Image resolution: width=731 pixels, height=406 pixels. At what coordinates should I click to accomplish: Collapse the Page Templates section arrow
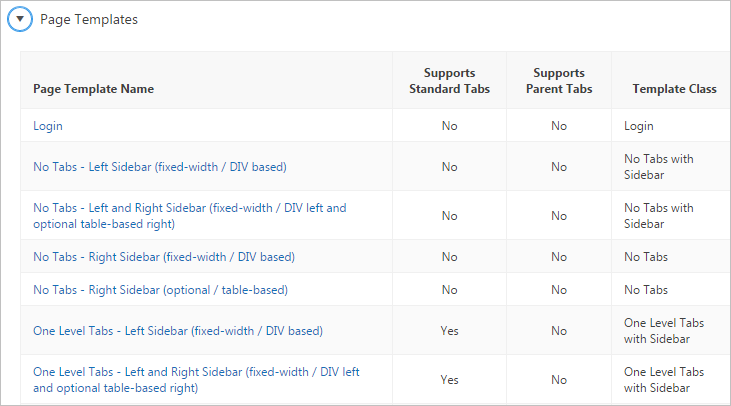20,19
